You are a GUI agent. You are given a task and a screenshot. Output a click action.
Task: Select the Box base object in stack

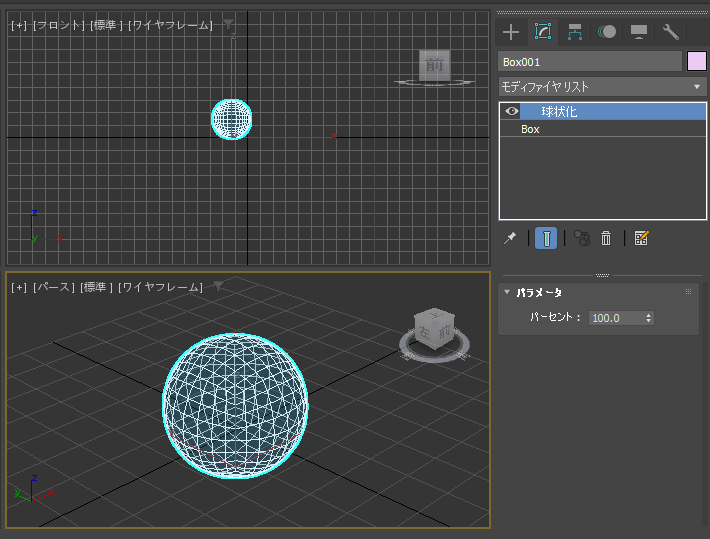tap(603, 129)
